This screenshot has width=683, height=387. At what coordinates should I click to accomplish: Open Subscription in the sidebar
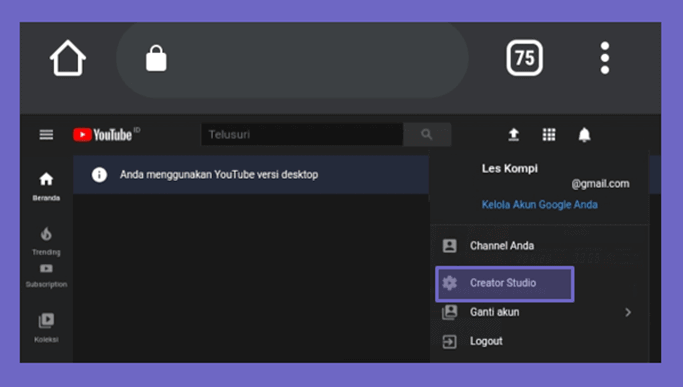pyautogui.click(x=46, y=276)
